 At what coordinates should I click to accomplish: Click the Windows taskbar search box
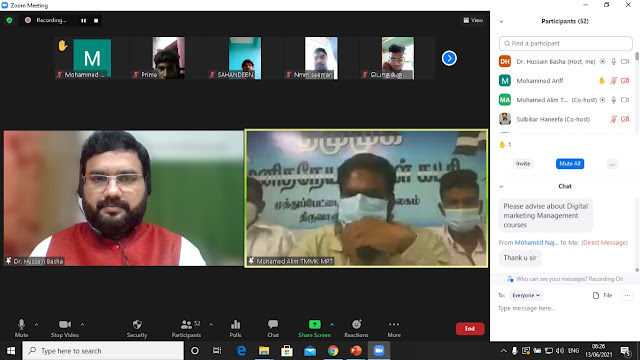coord(103,351)
